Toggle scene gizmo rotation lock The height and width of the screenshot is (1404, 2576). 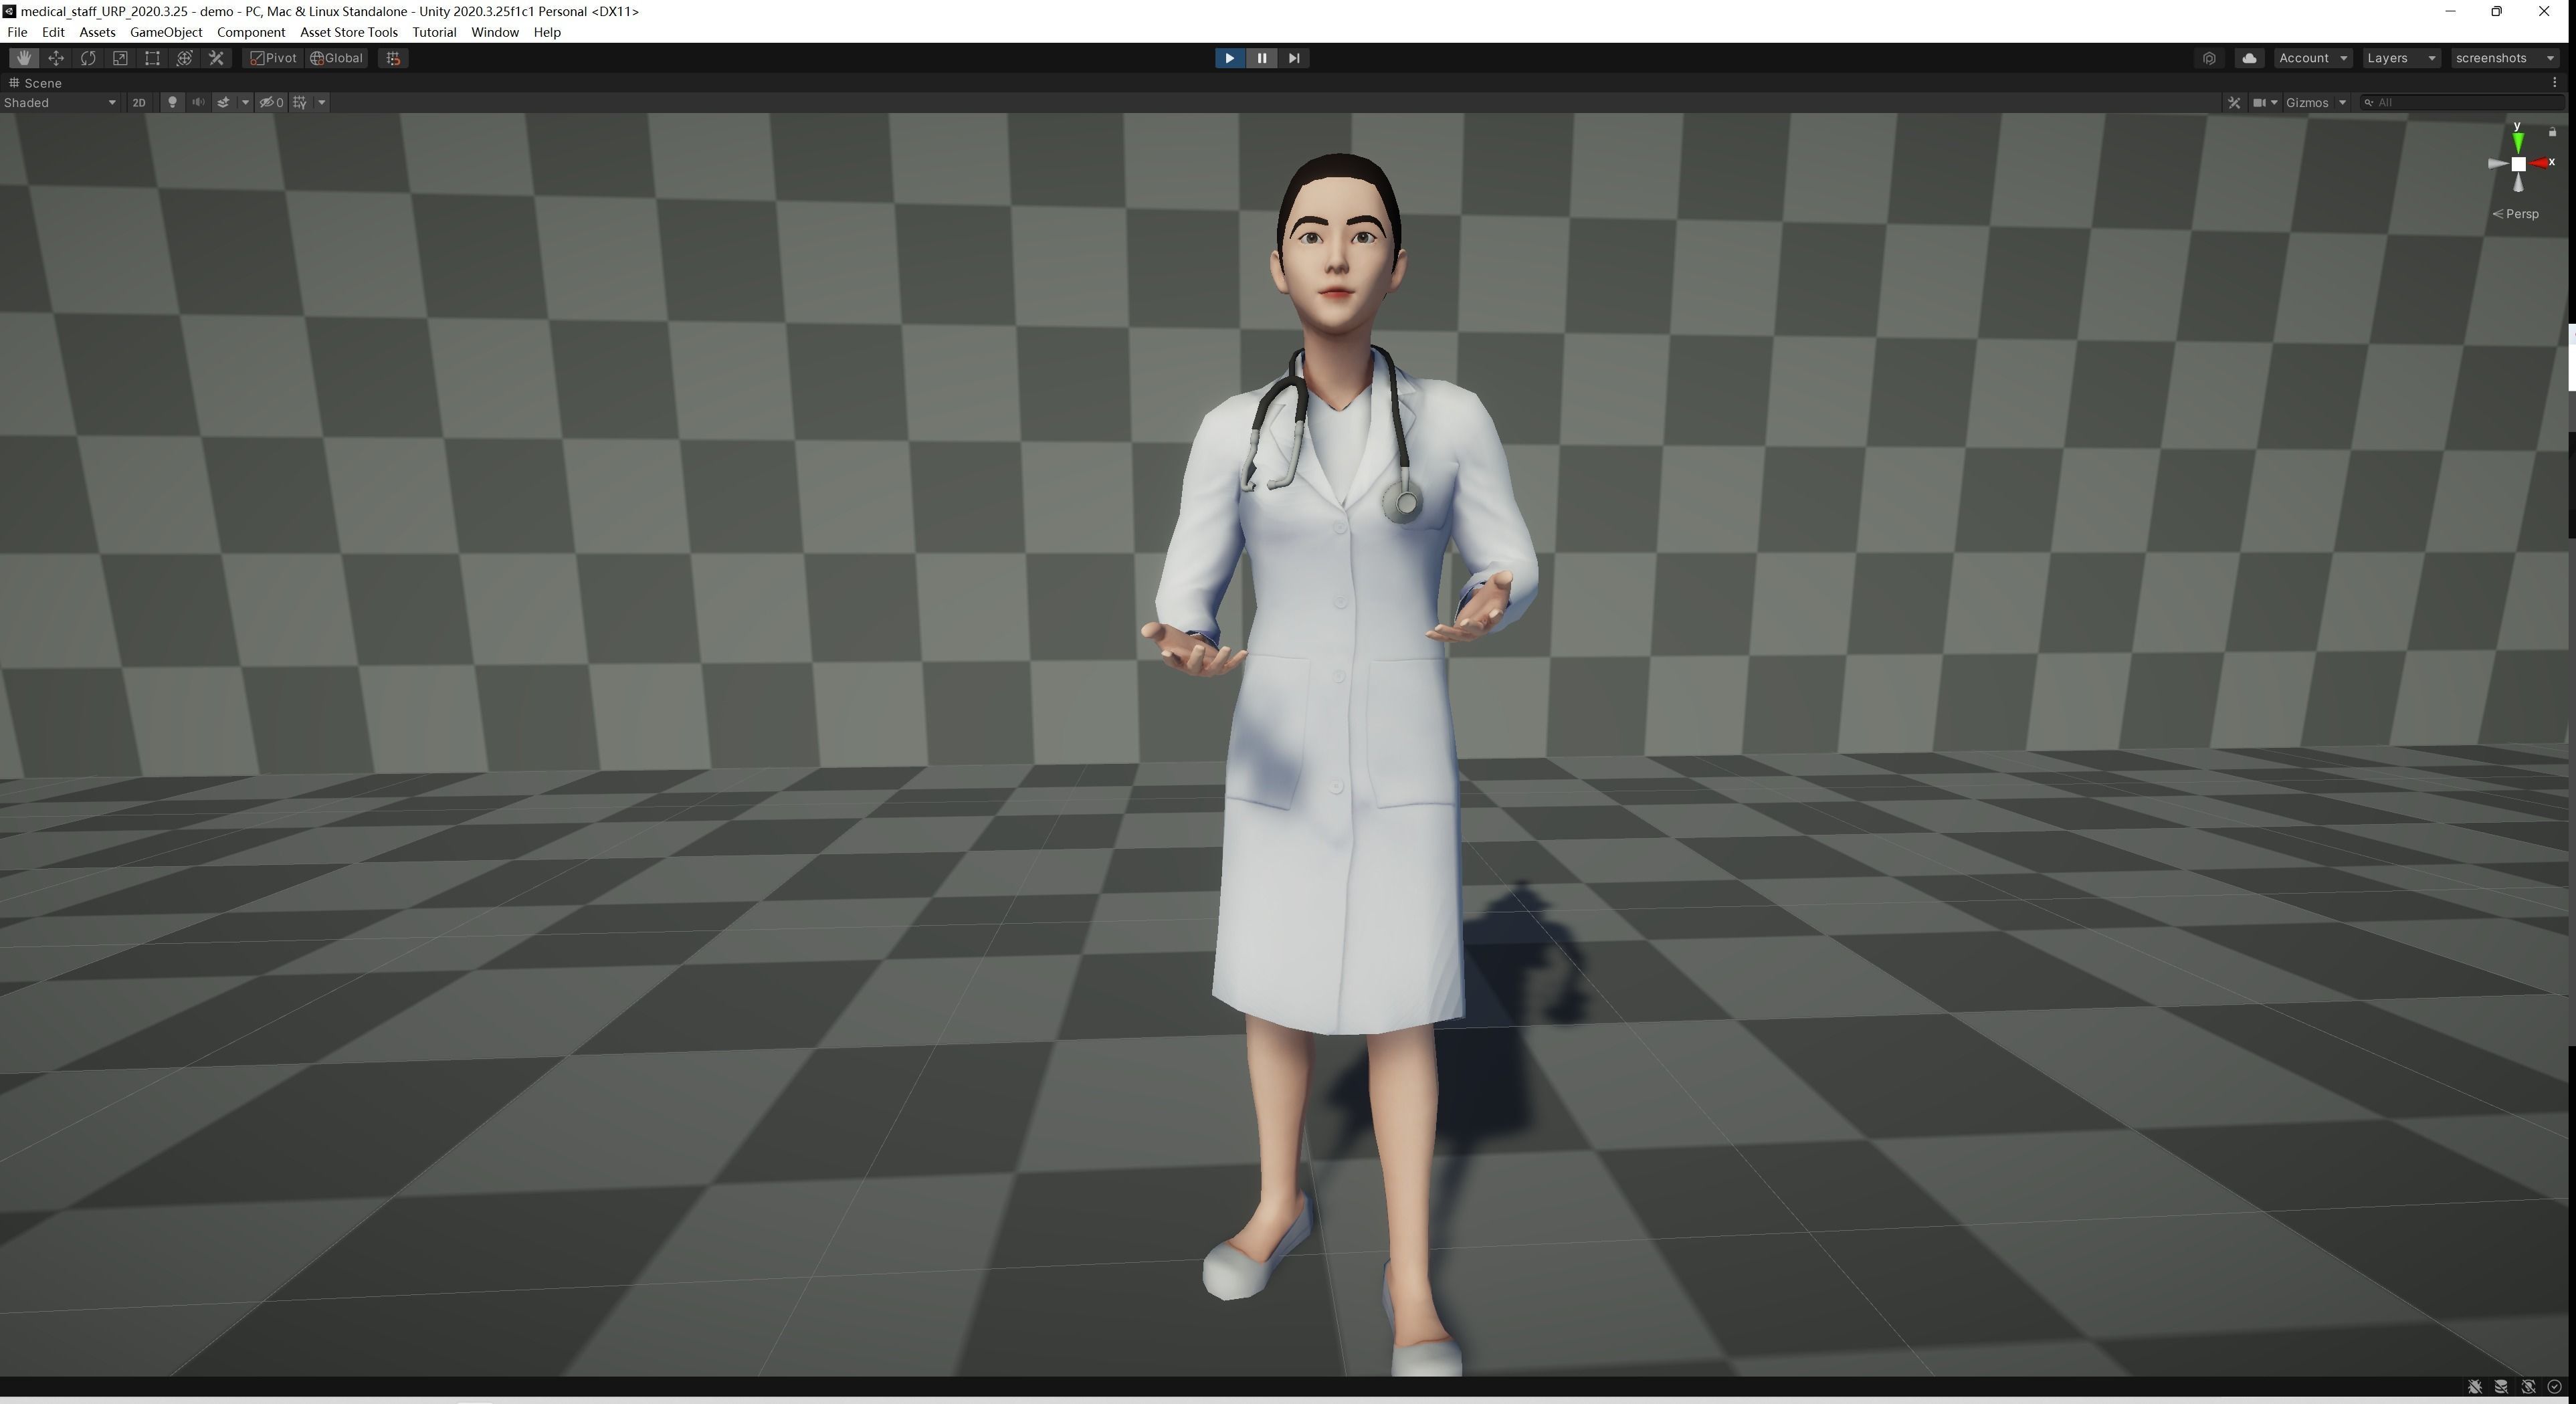click(2552, 132)
